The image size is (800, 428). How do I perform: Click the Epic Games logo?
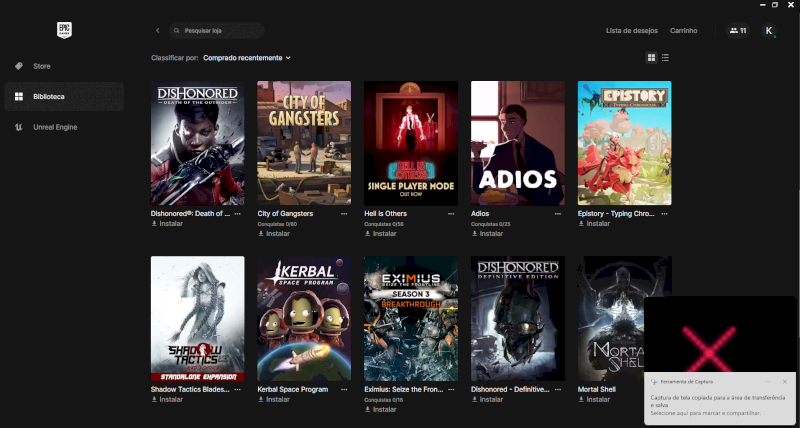click(x=64, y=31)
